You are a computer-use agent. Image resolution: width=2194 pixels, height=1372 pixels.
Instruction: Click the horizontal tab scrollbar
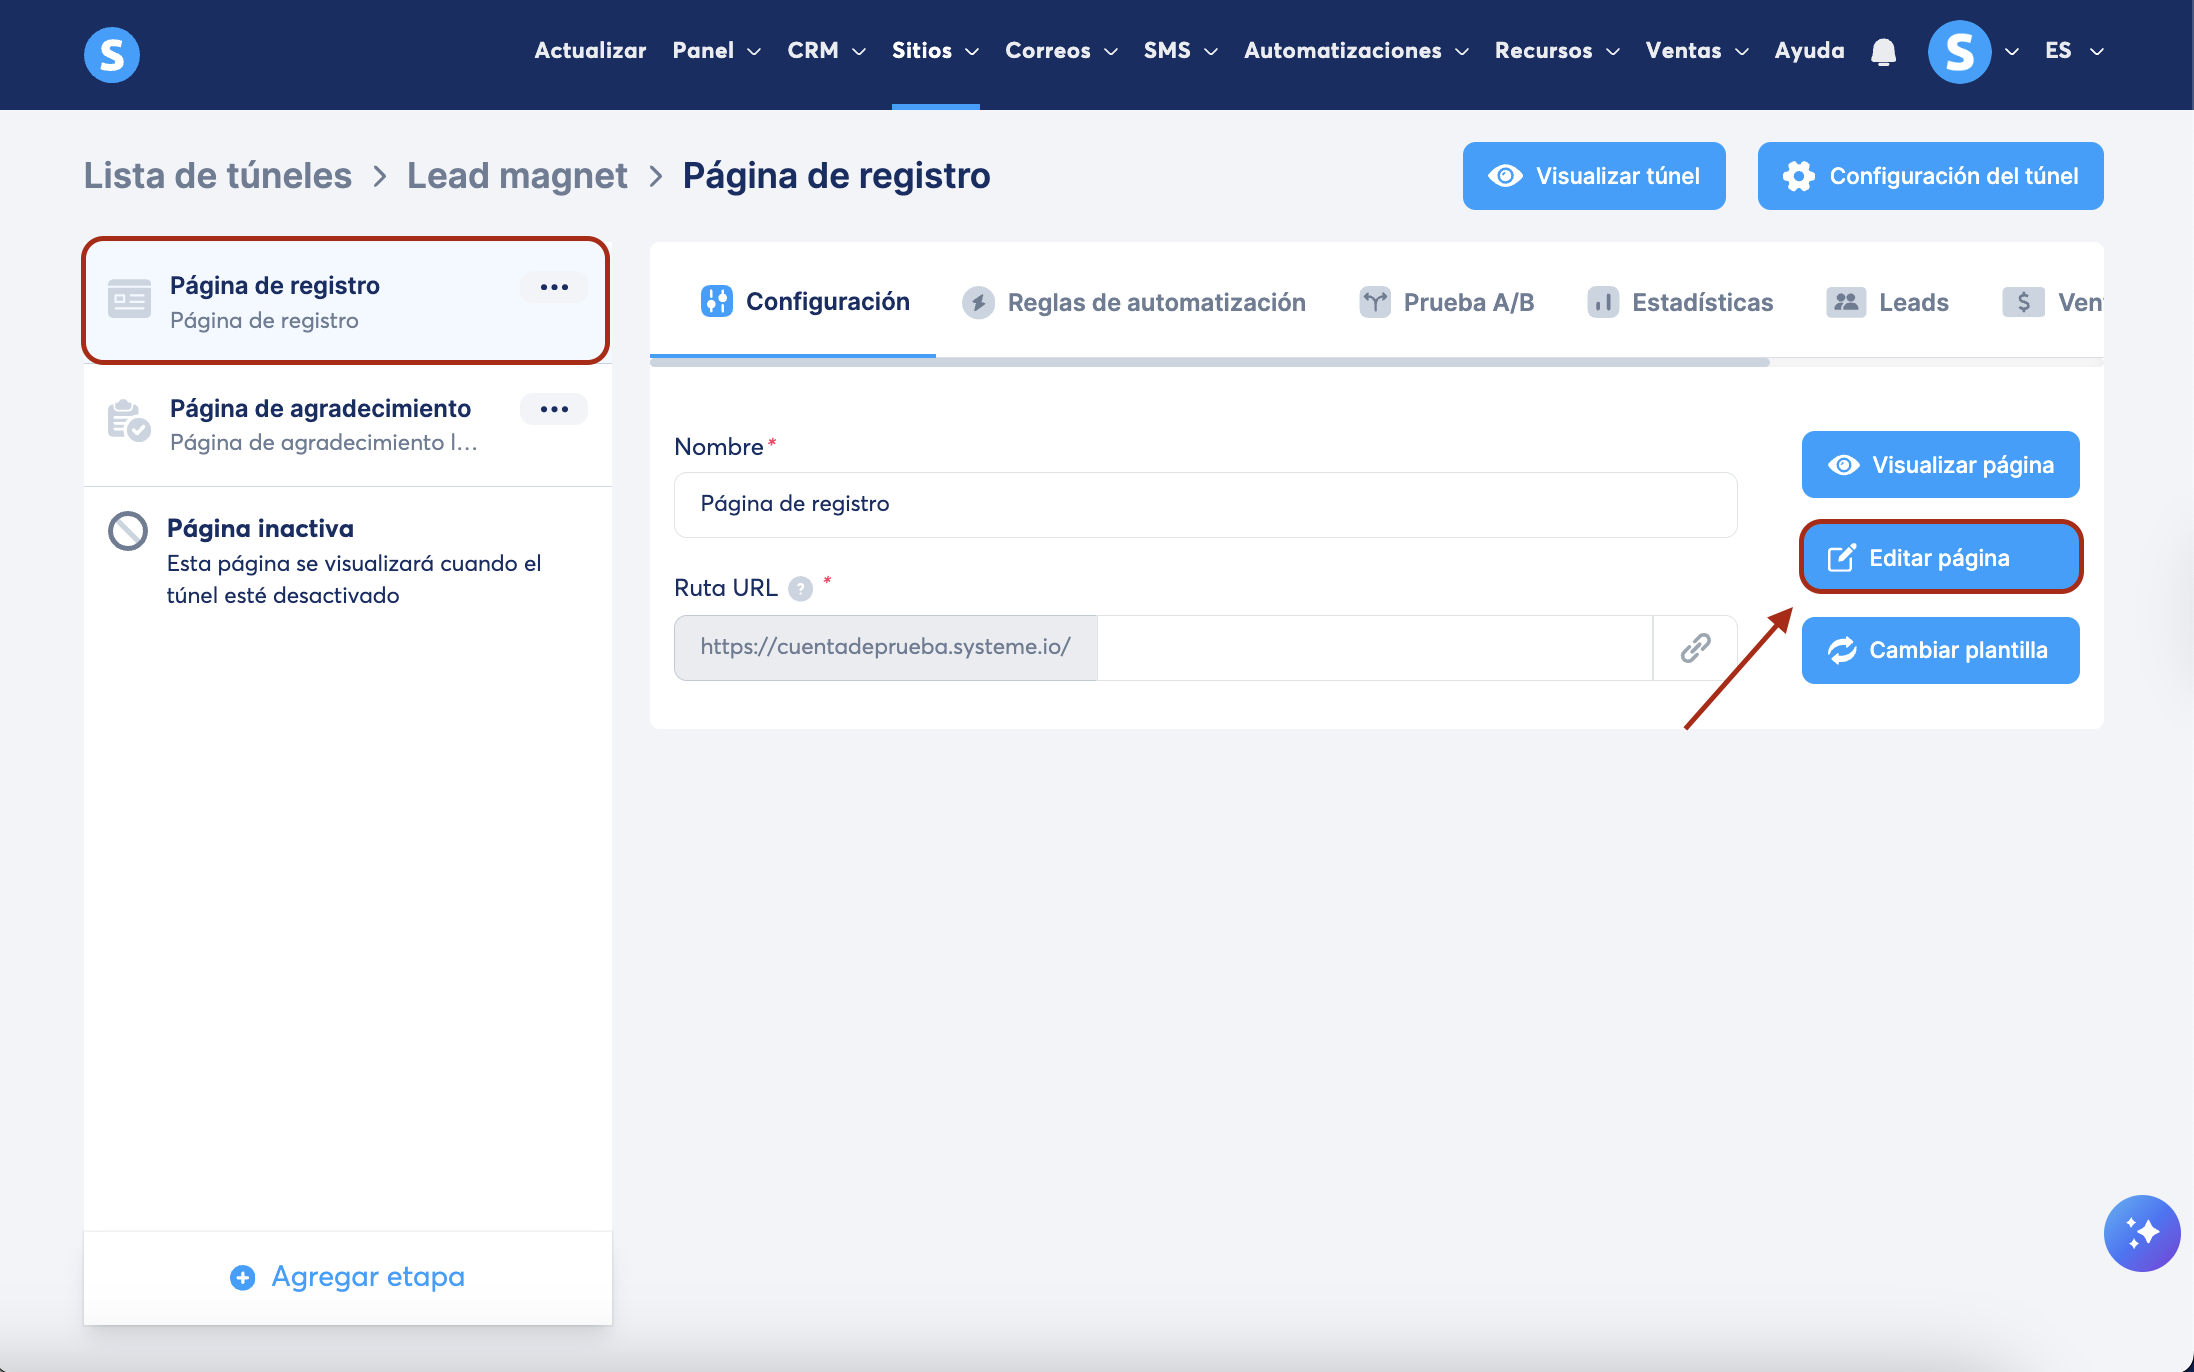[x=1210, y=362]
